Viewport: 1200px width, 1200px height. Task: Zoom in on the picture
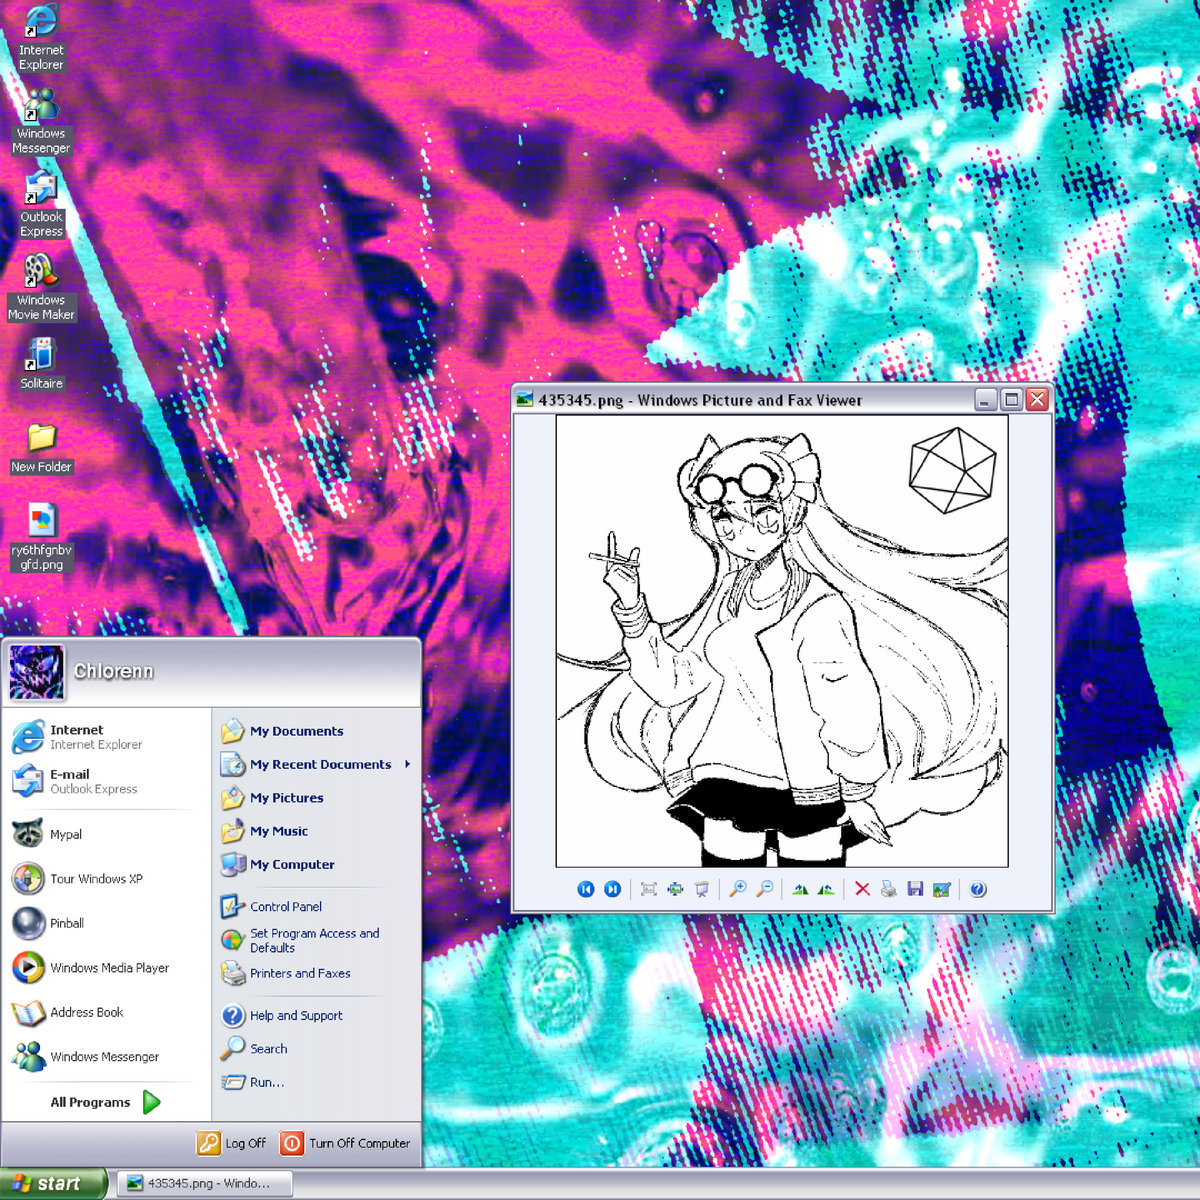738,889
